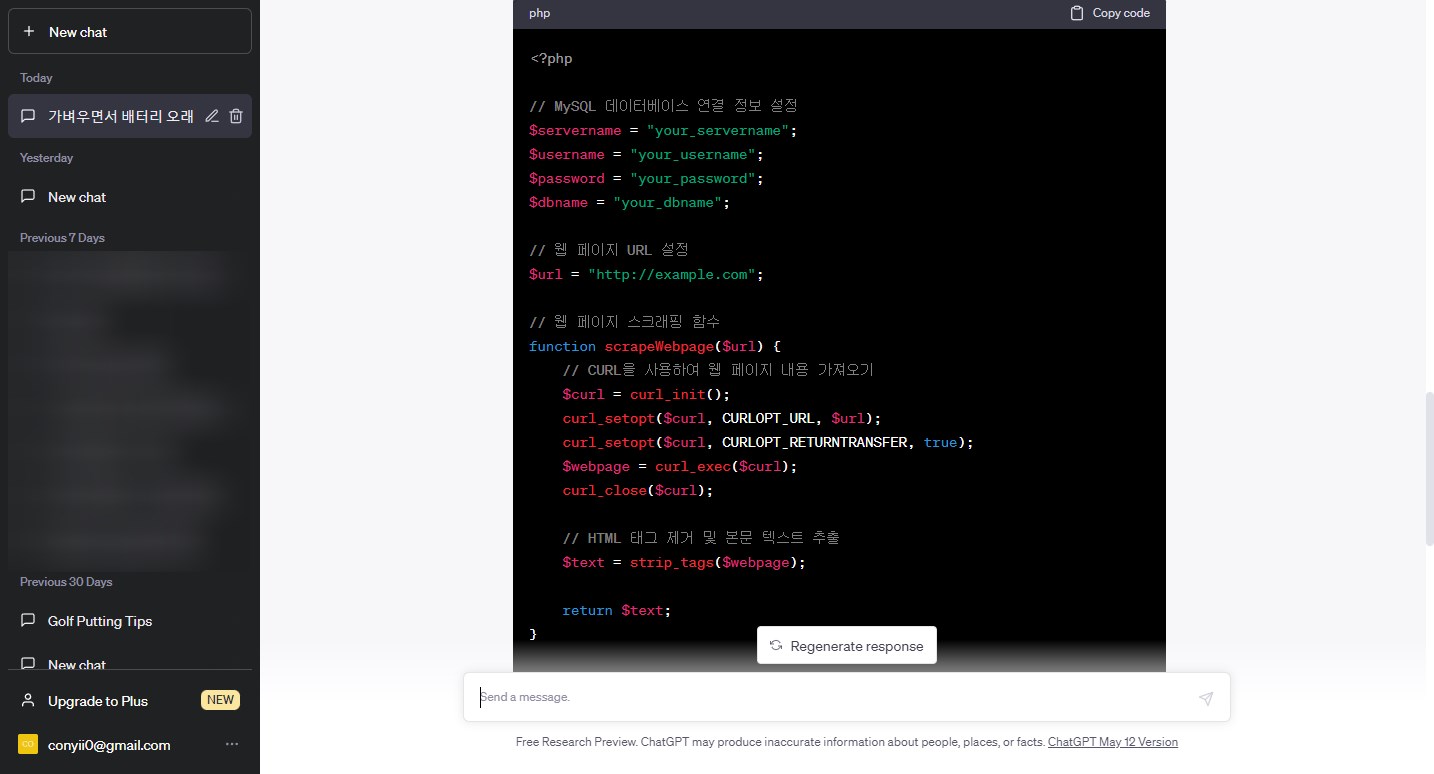
Task: Click the Yesterday section label
Action: (x=46, y=158)
